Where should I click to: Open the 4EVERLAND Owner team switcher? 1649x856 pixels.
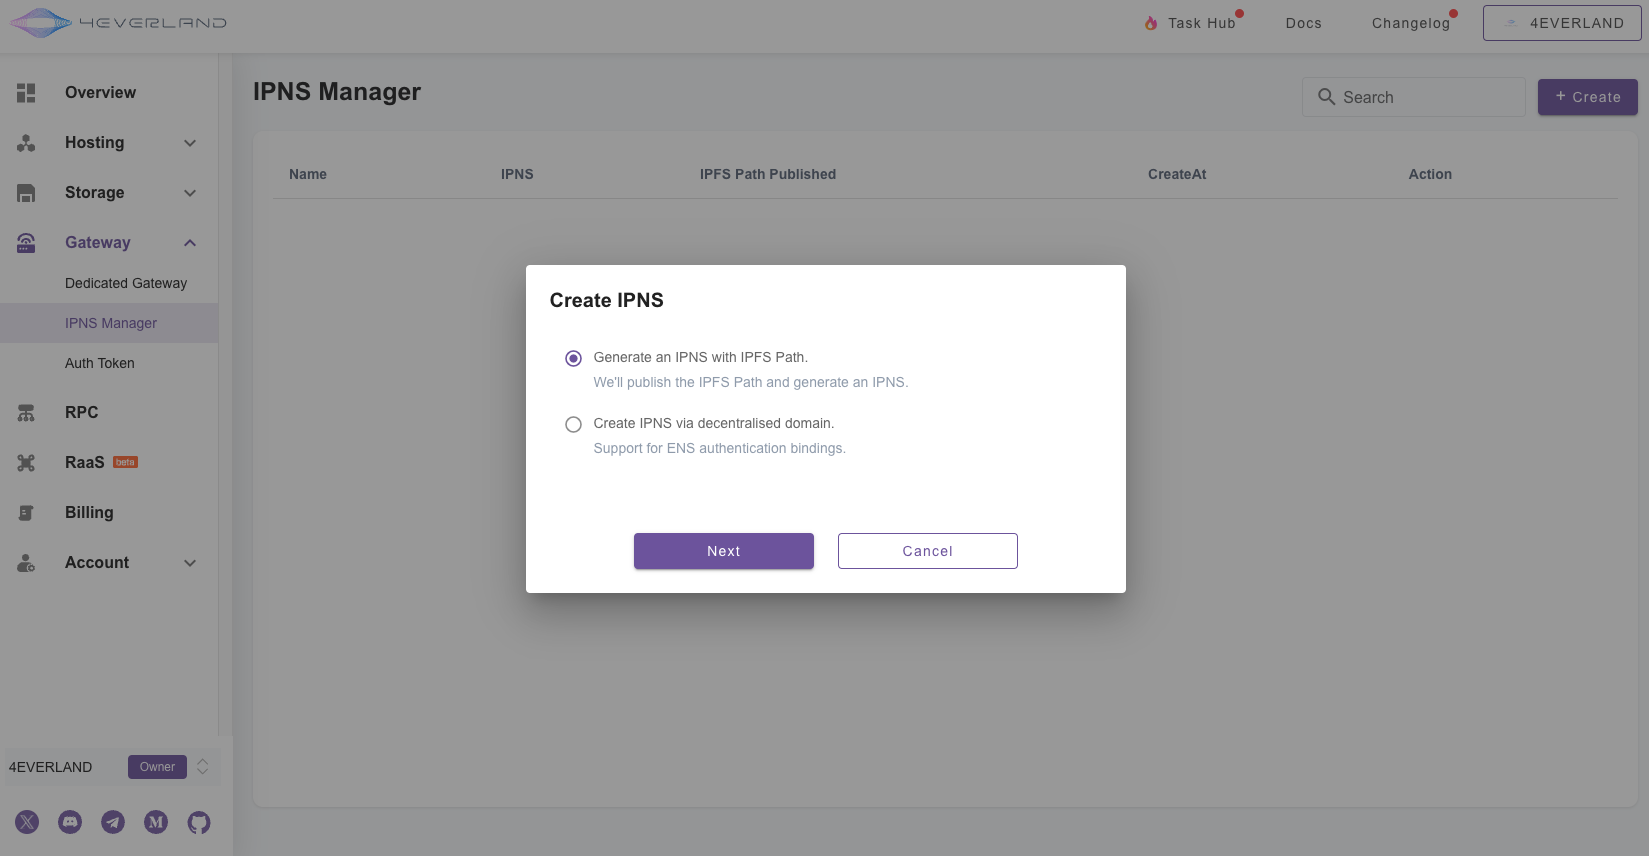click(x=202, y=767)
